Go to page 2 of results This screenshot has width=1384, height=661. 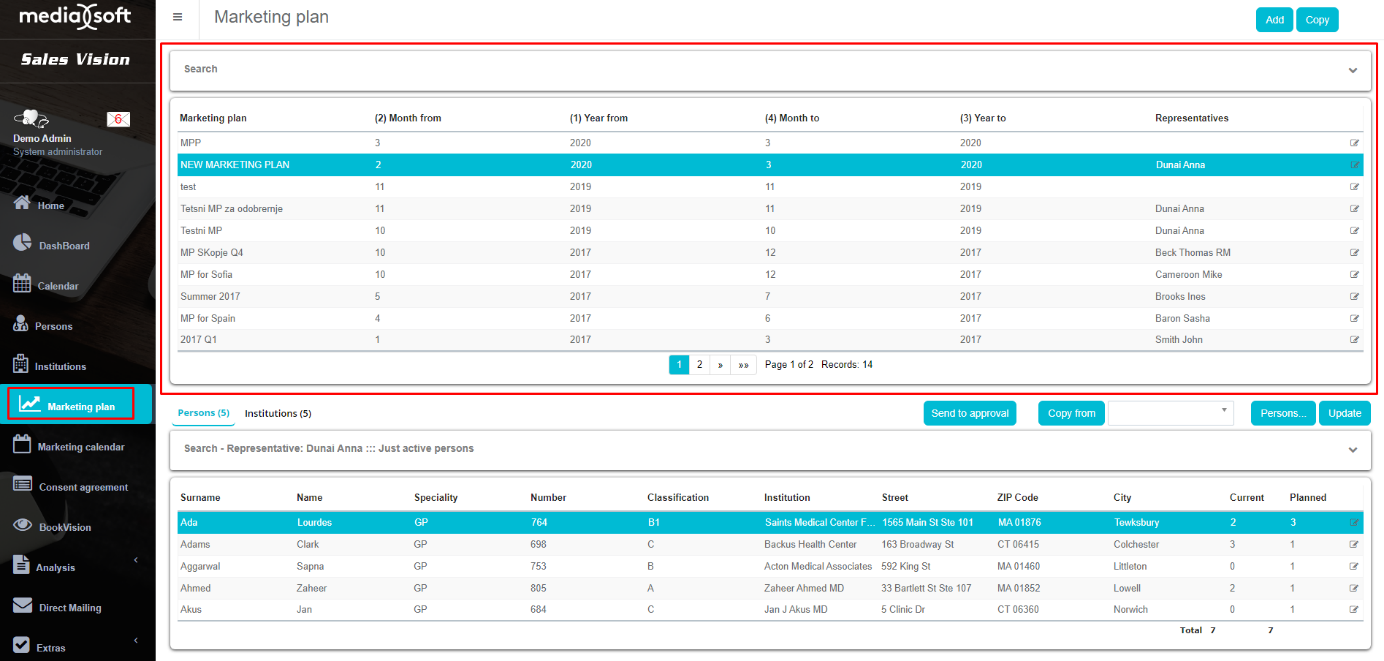click(699, 365)
